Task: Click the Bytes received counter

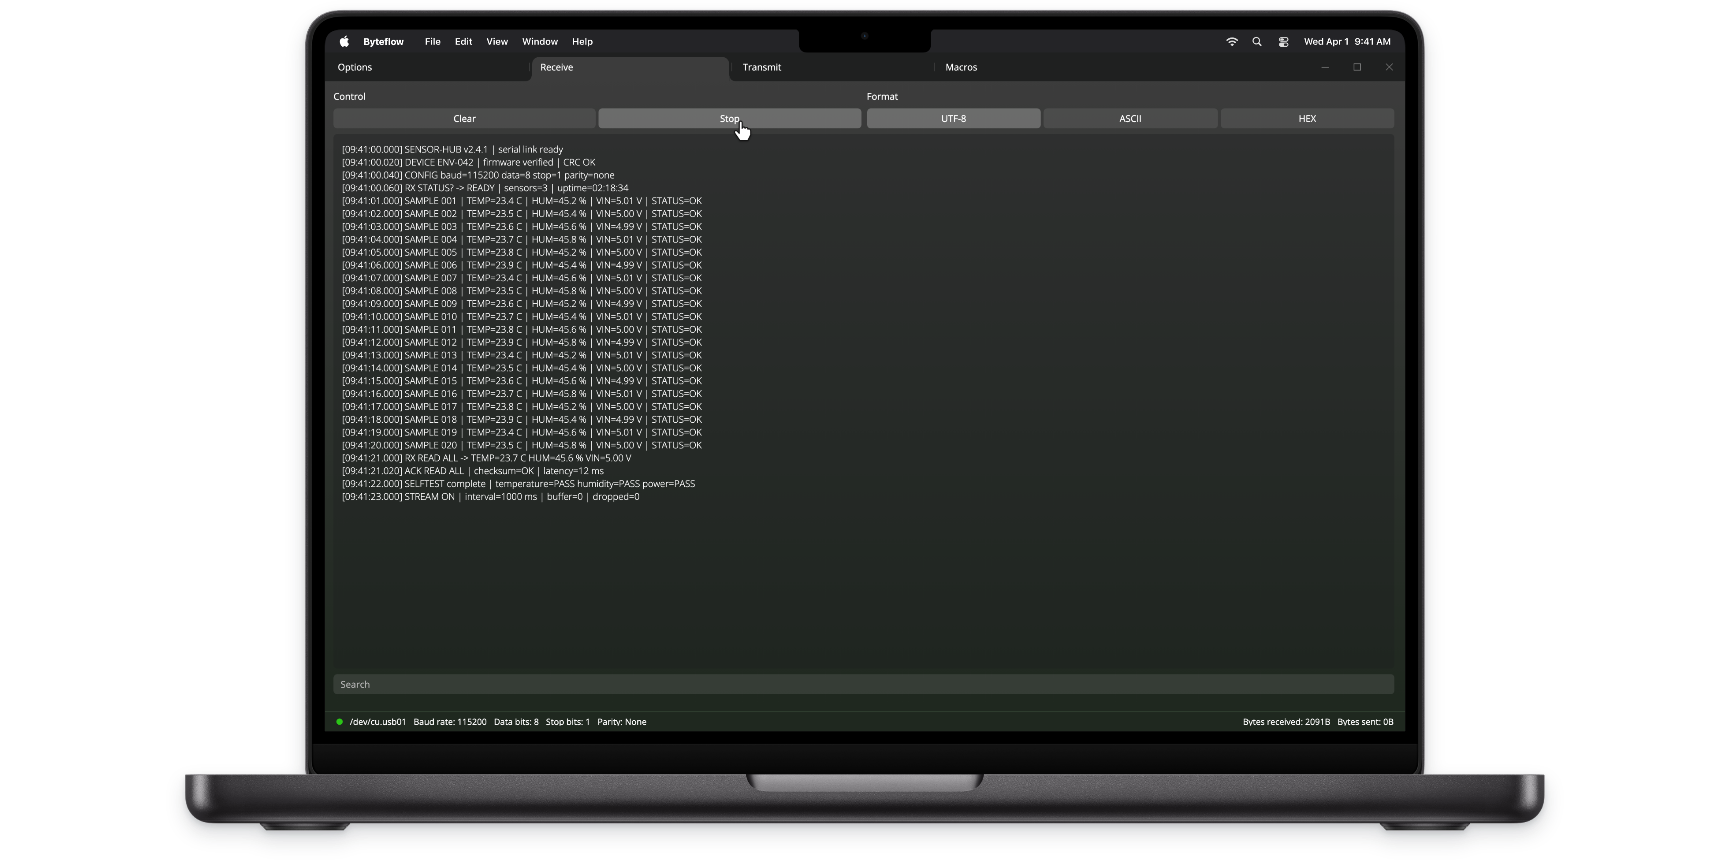Action: point(1286,722)
